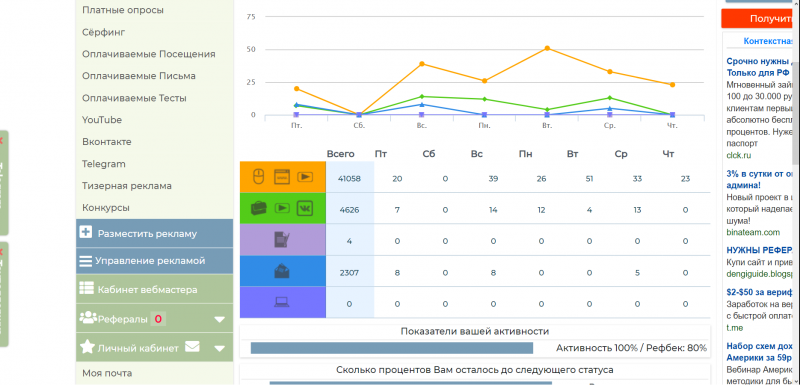The height and width of the screenshot is (385, 800).
Task: Click the video play icon in orange row
Action: pyautogui.click(x=305, y=177)
